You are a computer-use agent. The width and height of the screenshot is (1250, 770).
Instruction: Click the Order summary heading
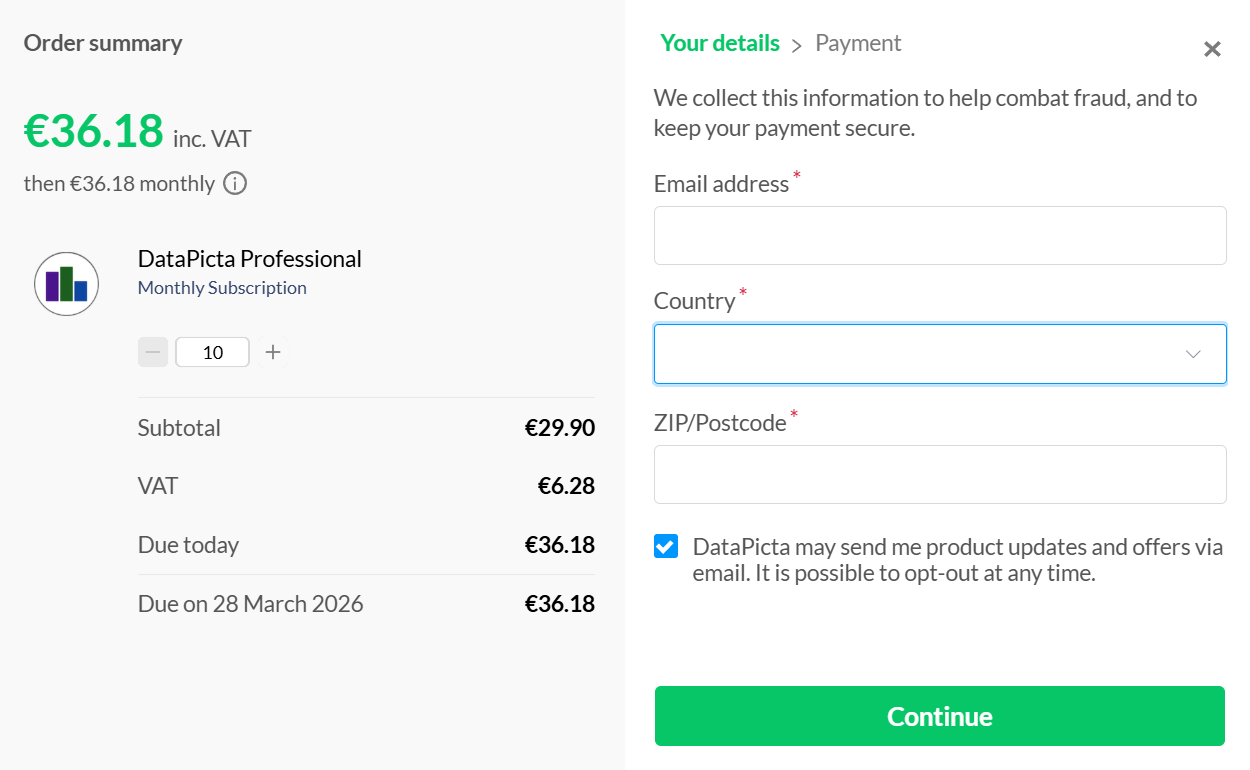pos(102,42)
